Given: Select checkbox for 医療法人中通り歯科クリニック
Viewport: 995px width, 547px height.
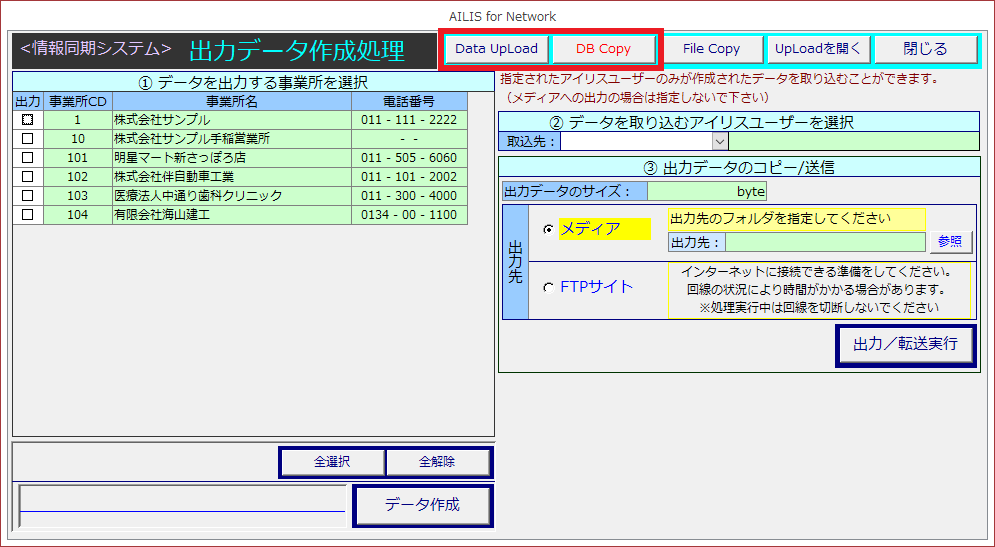Looking at the screenshot, I should coord(27,196).
